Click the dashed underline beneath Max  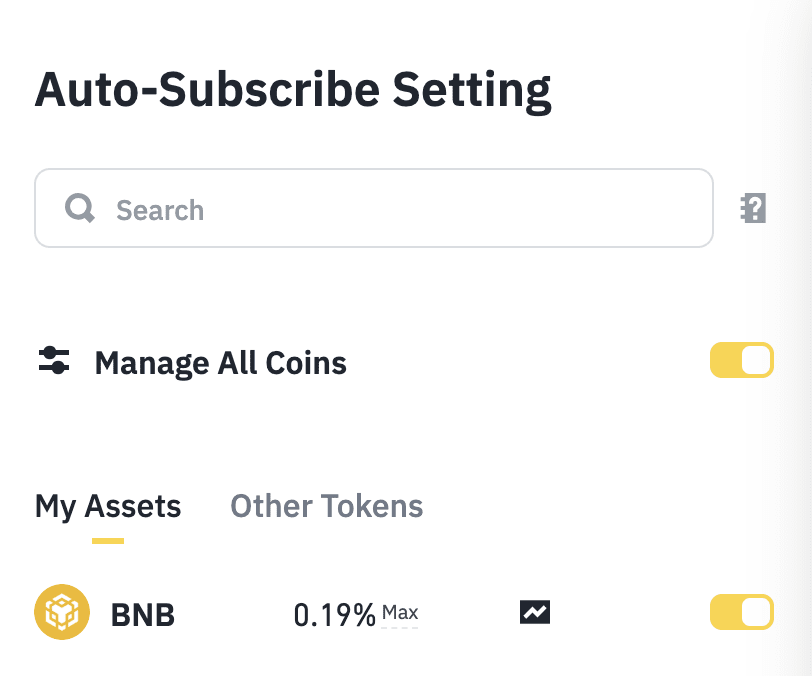[400, 627]
